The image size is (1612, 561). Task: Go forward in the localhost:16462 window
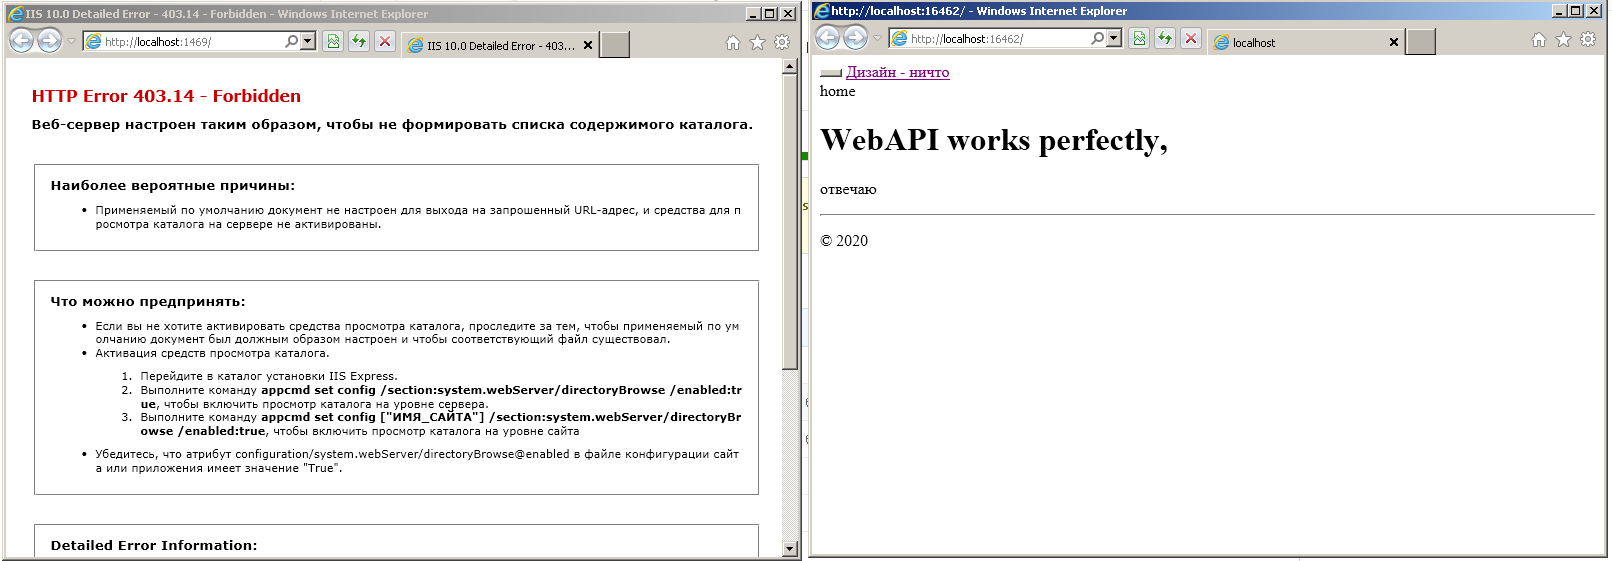[x=856, y=38]
